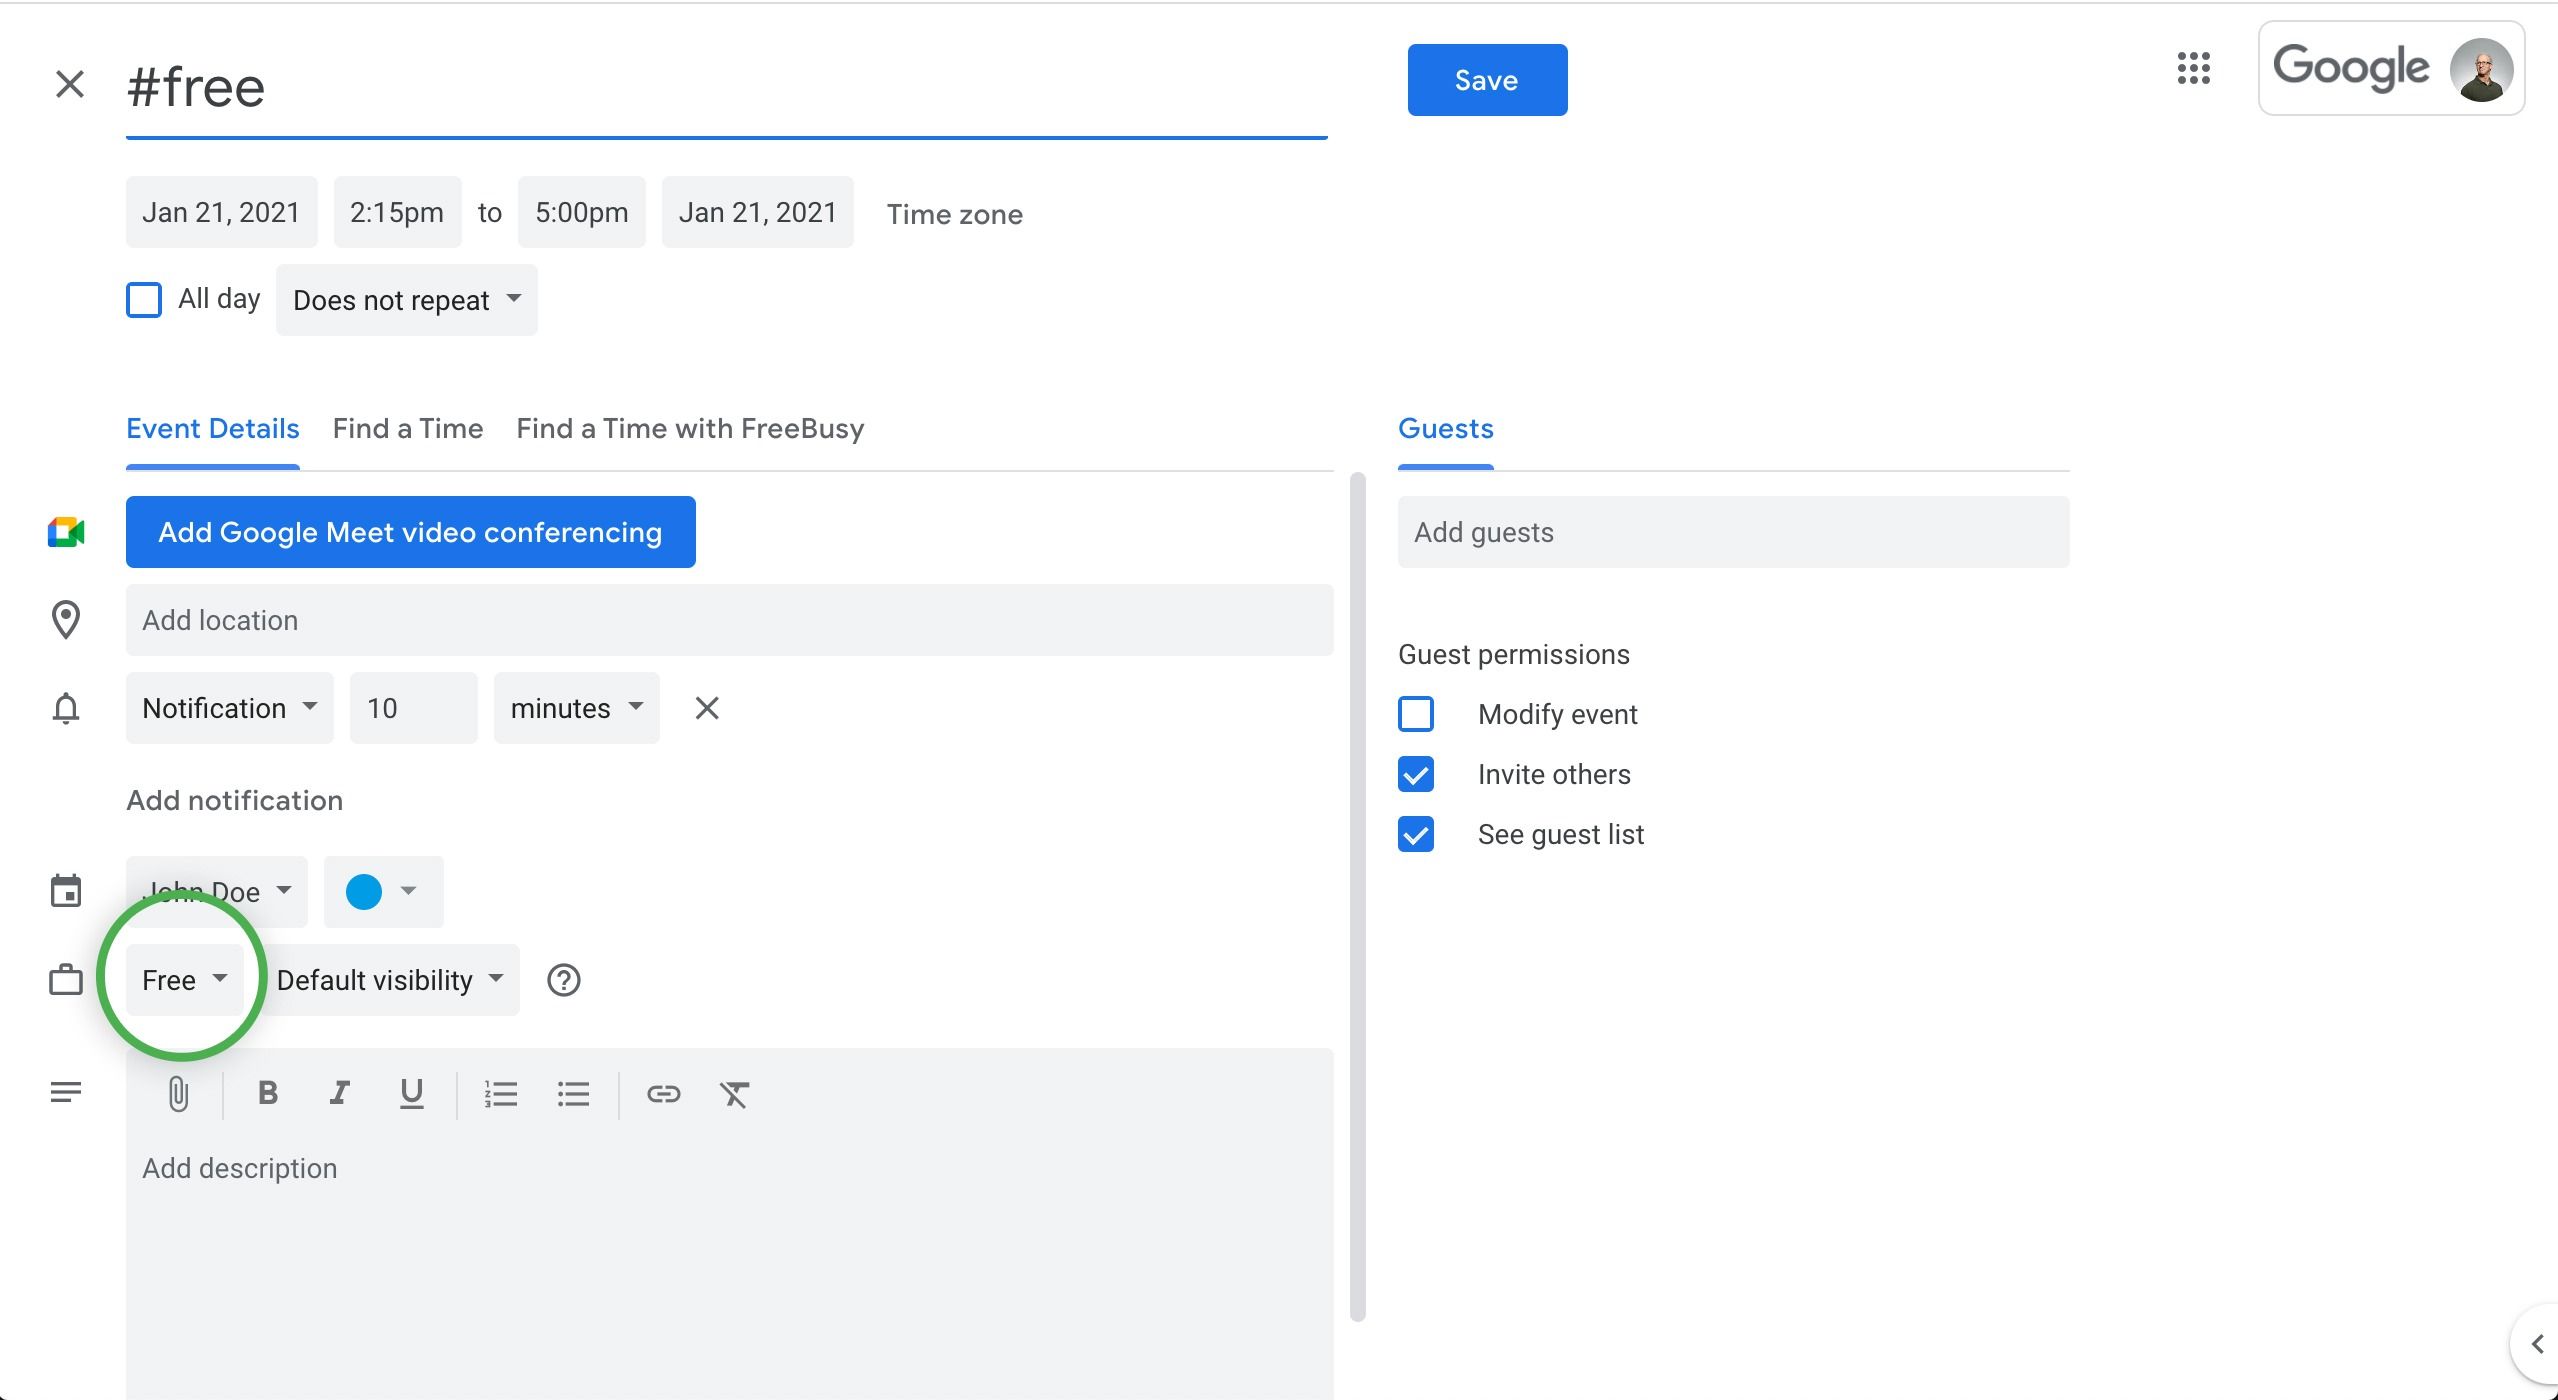Image resolution: width=2558 pixels, height=1400 pixels.
Task: Switch to Find a Time tab
Action: click(407, 429)
